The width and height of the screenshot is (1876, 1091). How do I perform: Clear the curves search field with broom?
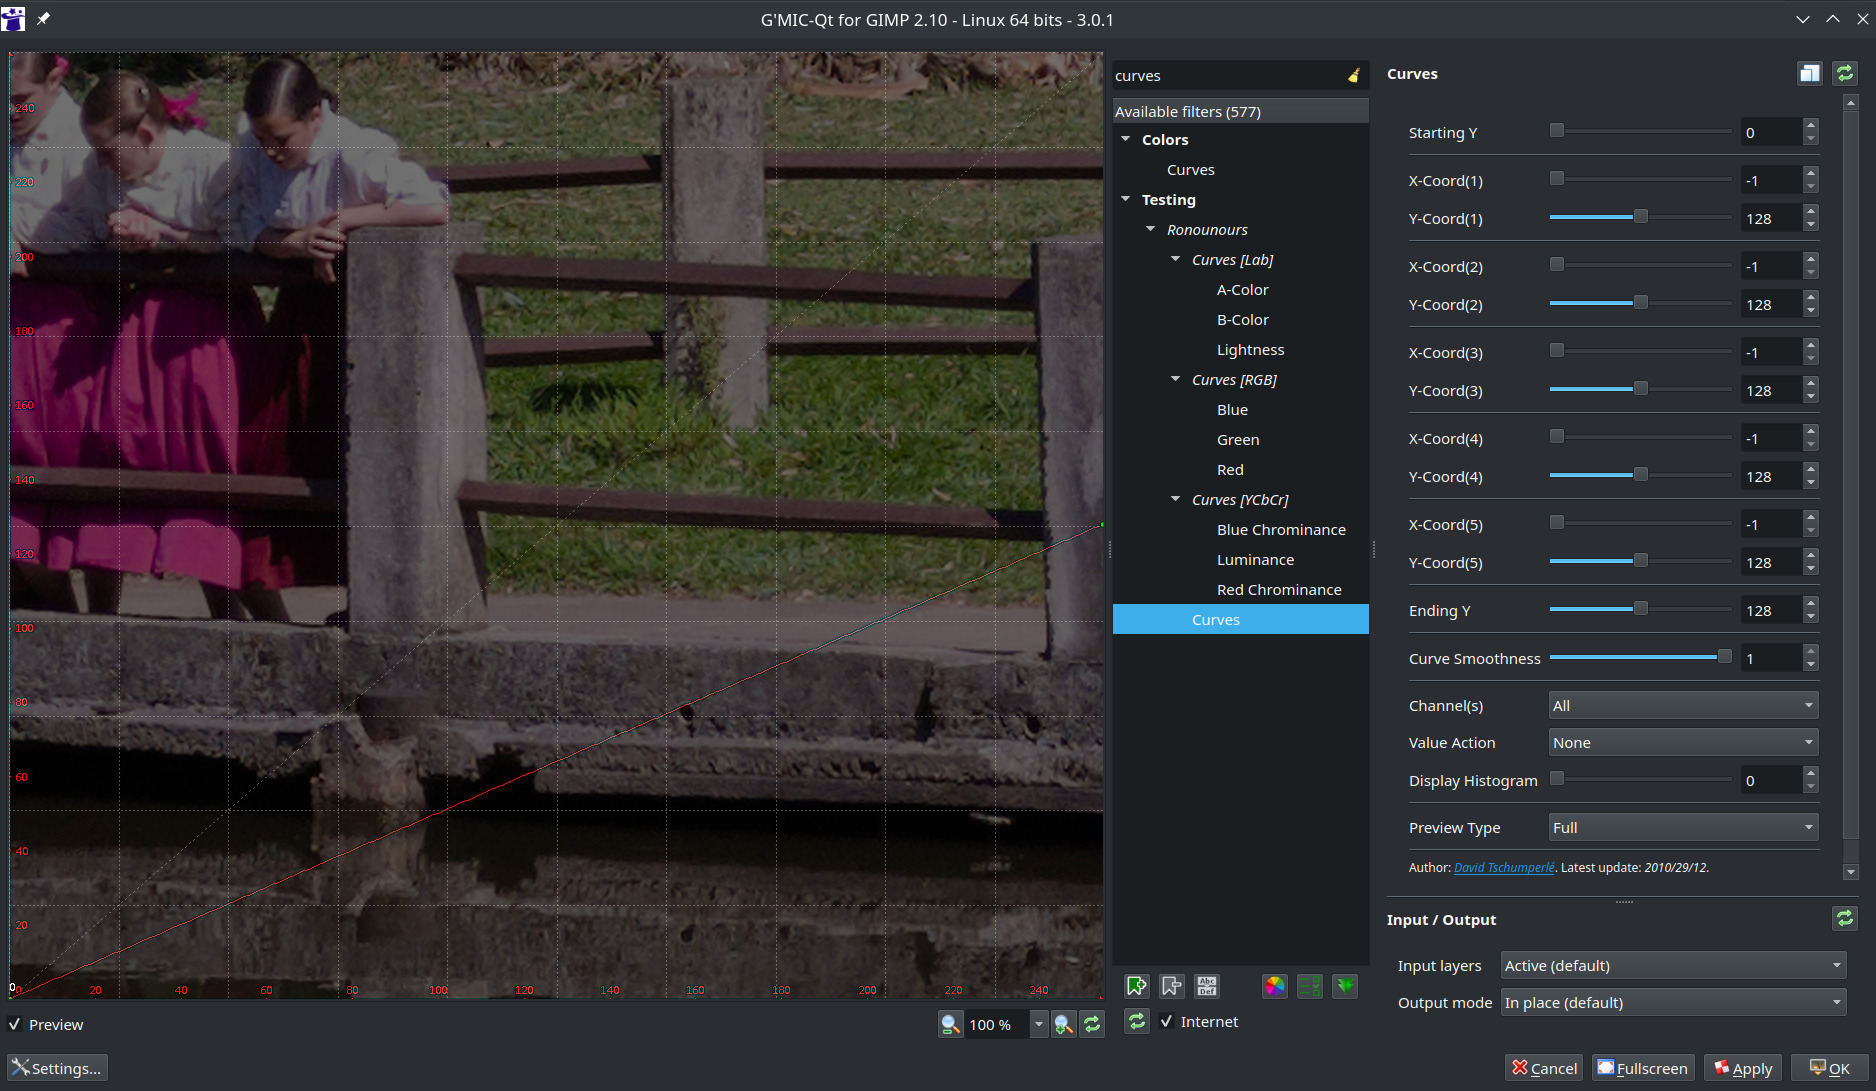tap(1353, 76)
